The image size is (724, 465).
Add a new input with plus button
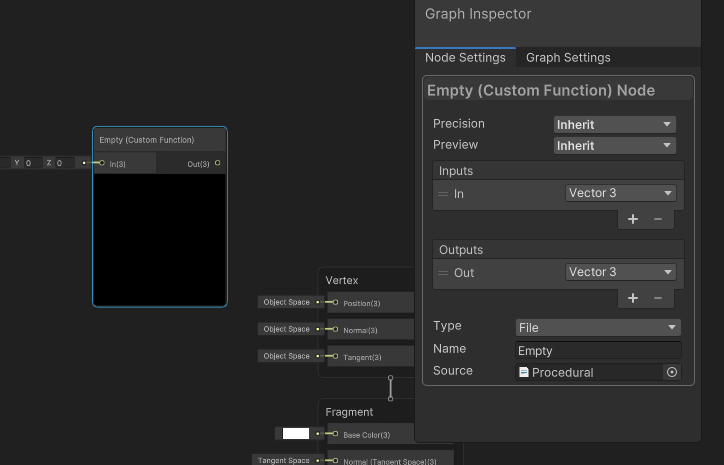click(x=633, y=219)
